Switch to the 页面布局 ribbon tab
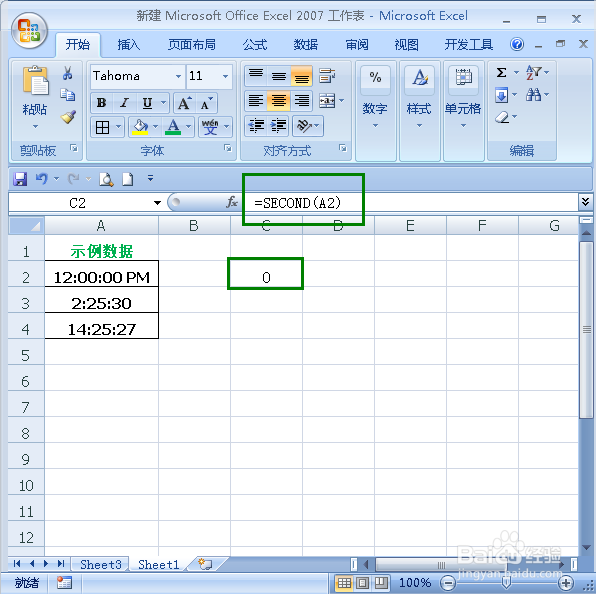Screen dimensions: 596x594 (x=192, y=45)
